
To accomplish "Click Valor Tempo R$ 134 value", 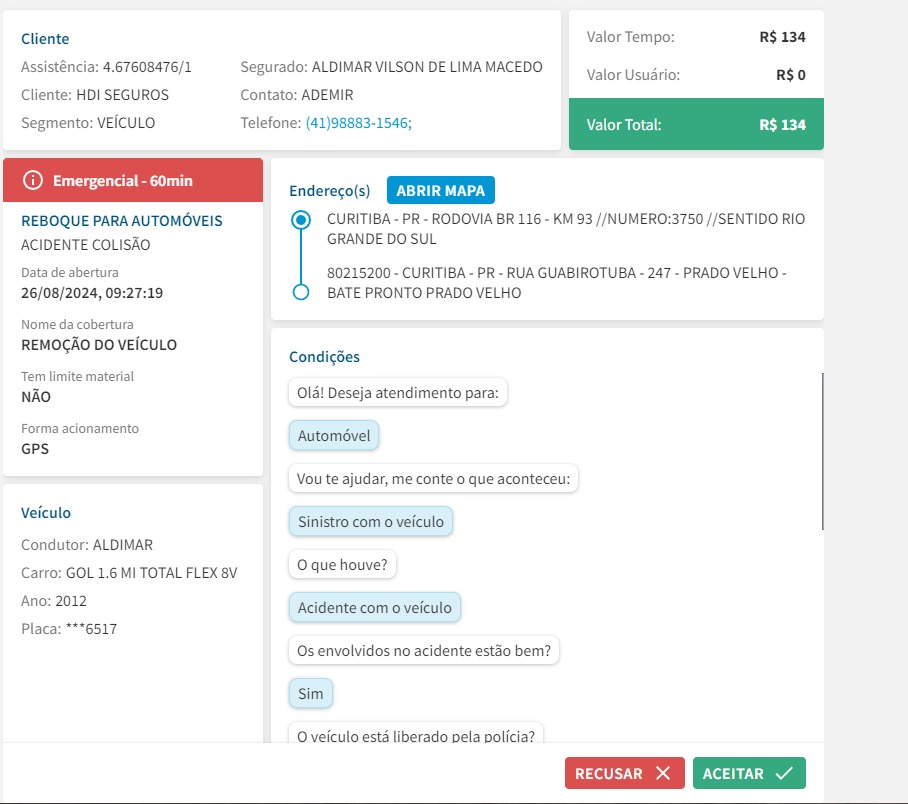I will pos(782,37).
